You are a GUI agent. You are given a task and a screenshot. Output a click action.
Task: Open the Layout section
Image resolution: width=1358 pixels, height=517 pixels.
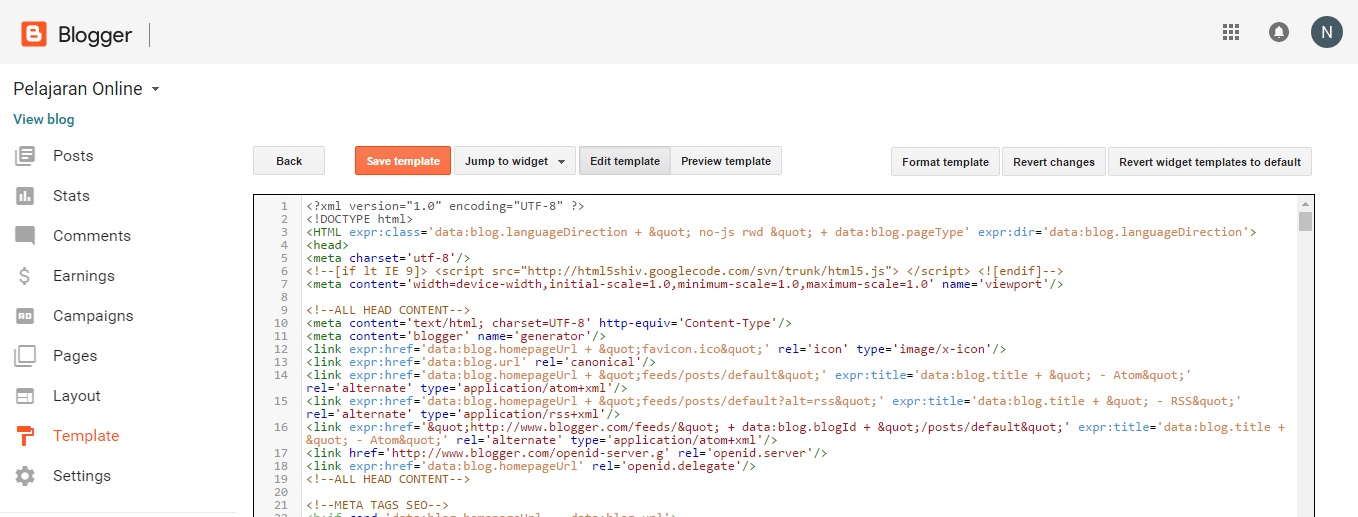[77, 396]
